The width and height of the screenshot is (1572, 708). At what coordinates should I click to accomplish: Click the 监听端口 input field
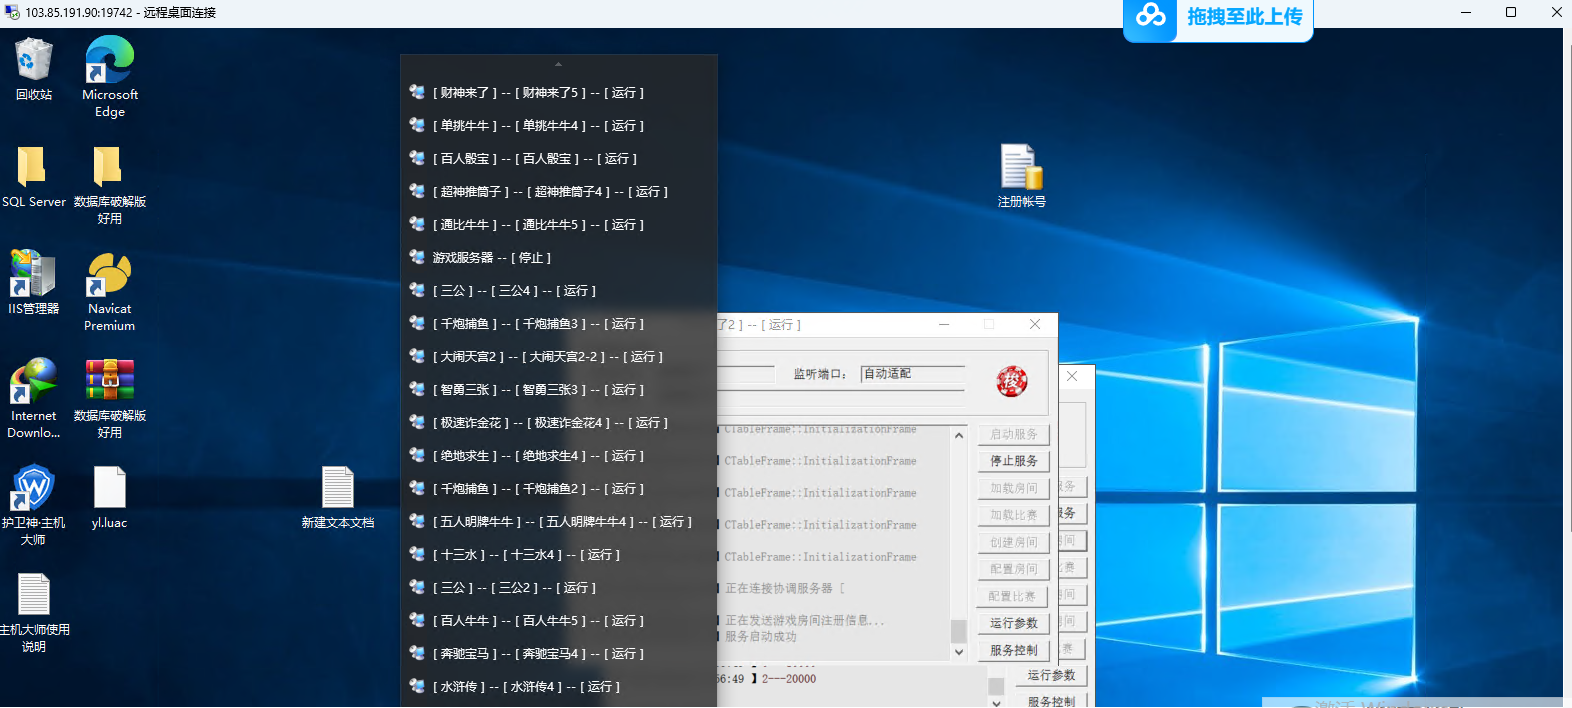click(912, 374)
